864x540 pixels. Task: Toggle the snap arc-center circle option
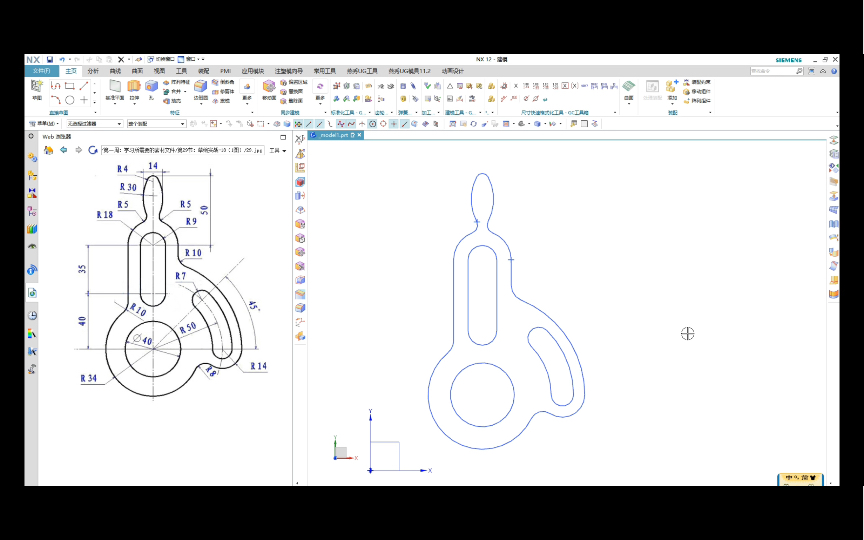[372, 124]
